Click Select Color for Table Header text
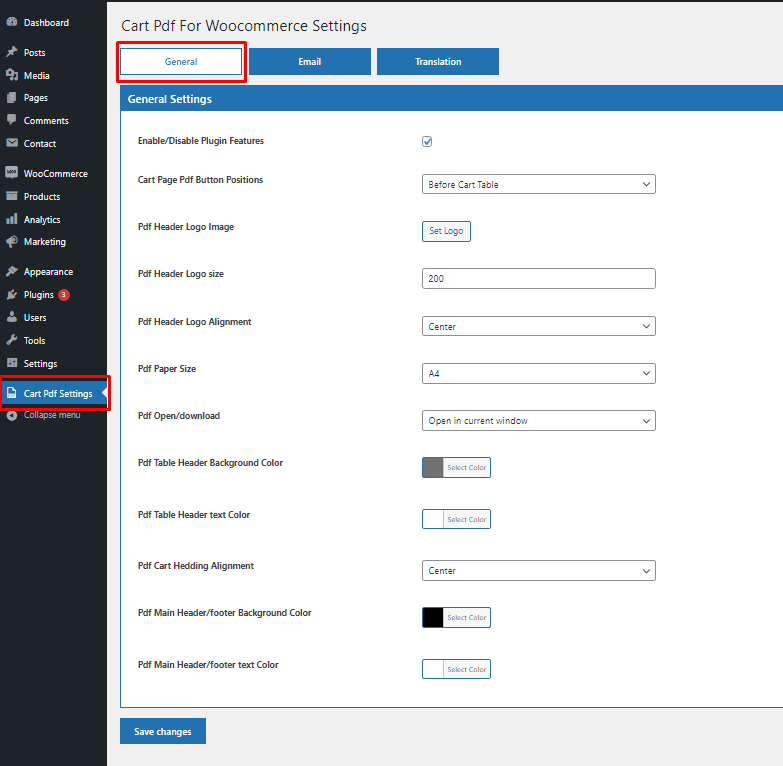Viewport: 783px width, 766px height. pos(466,519)
